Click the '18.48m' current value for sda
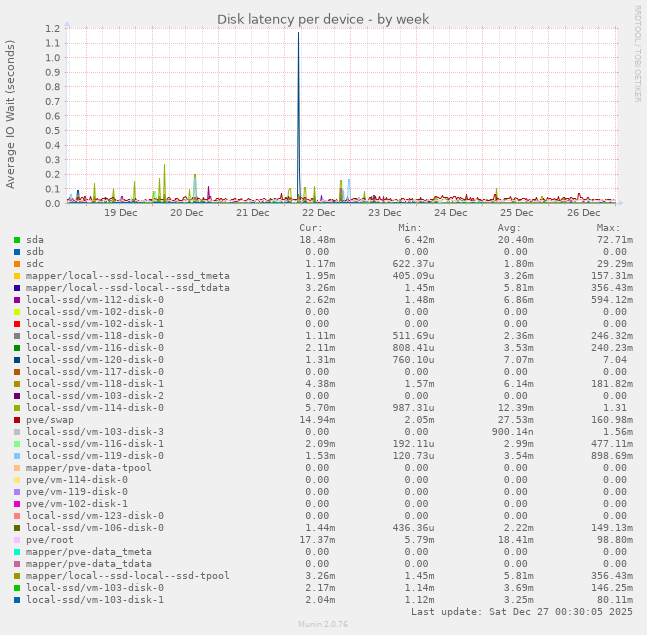647x635 pixels. coord(317,240)
